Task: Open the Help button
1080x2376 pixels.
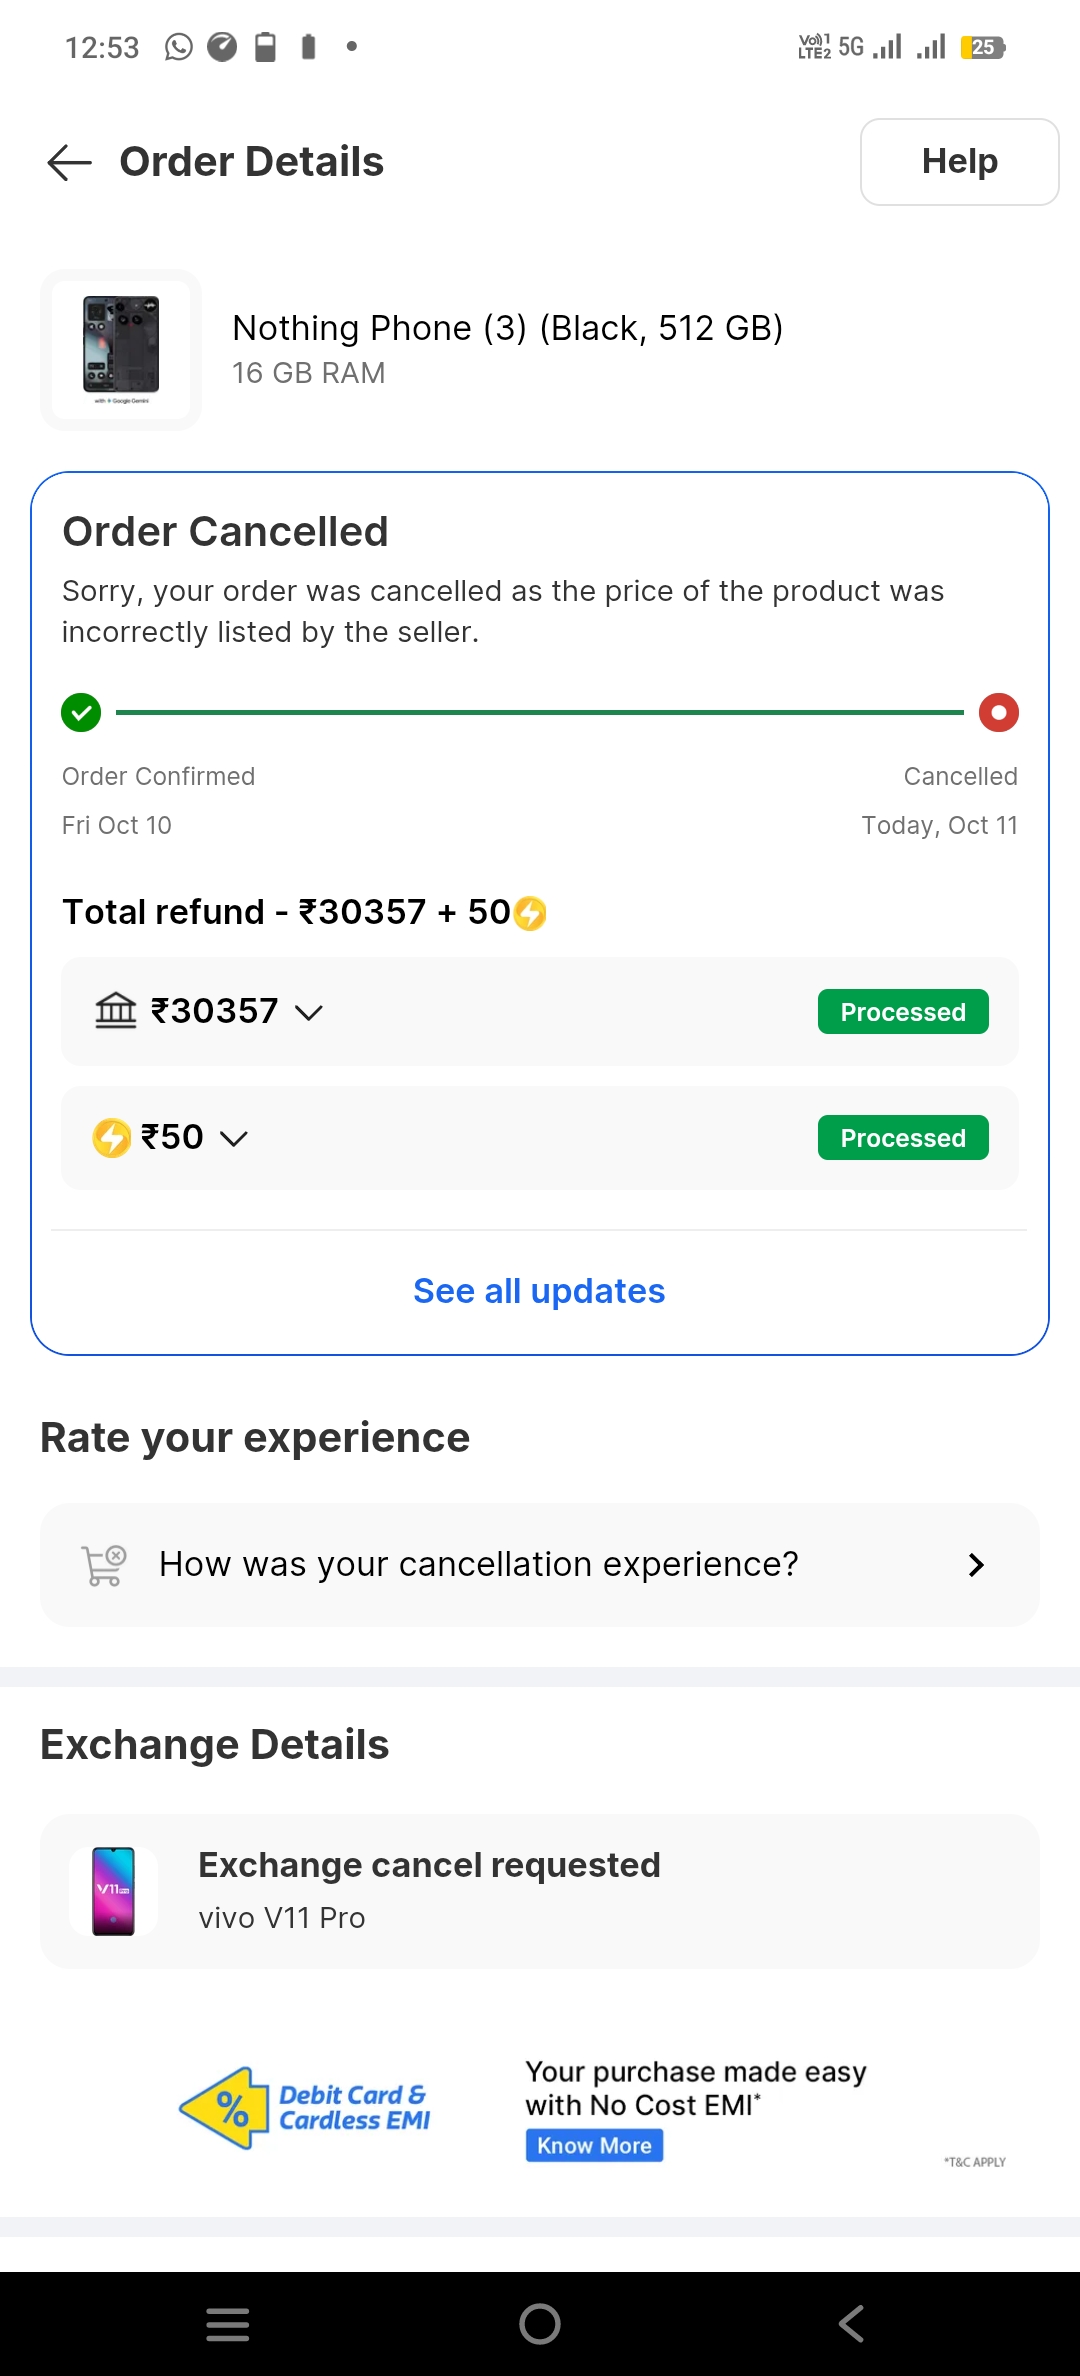Action: (959, 162)
